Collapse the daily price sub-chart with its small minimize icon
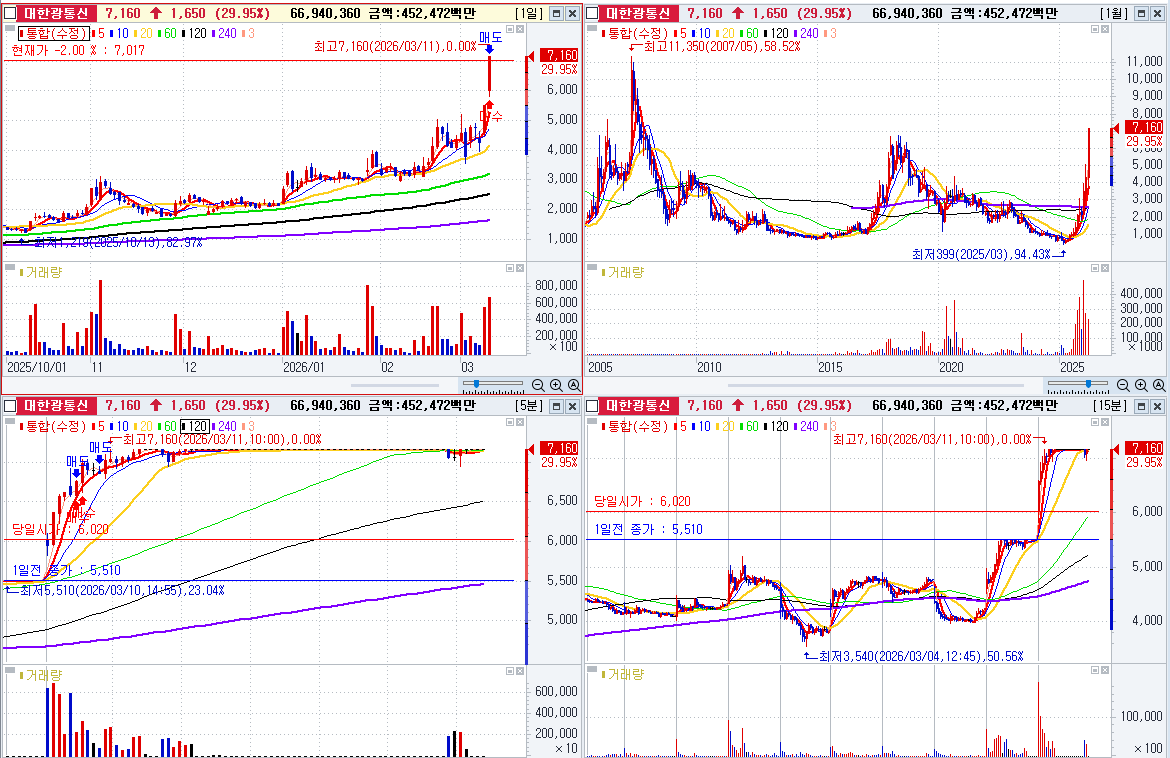The image size is (1170, 758). [510, 29]
